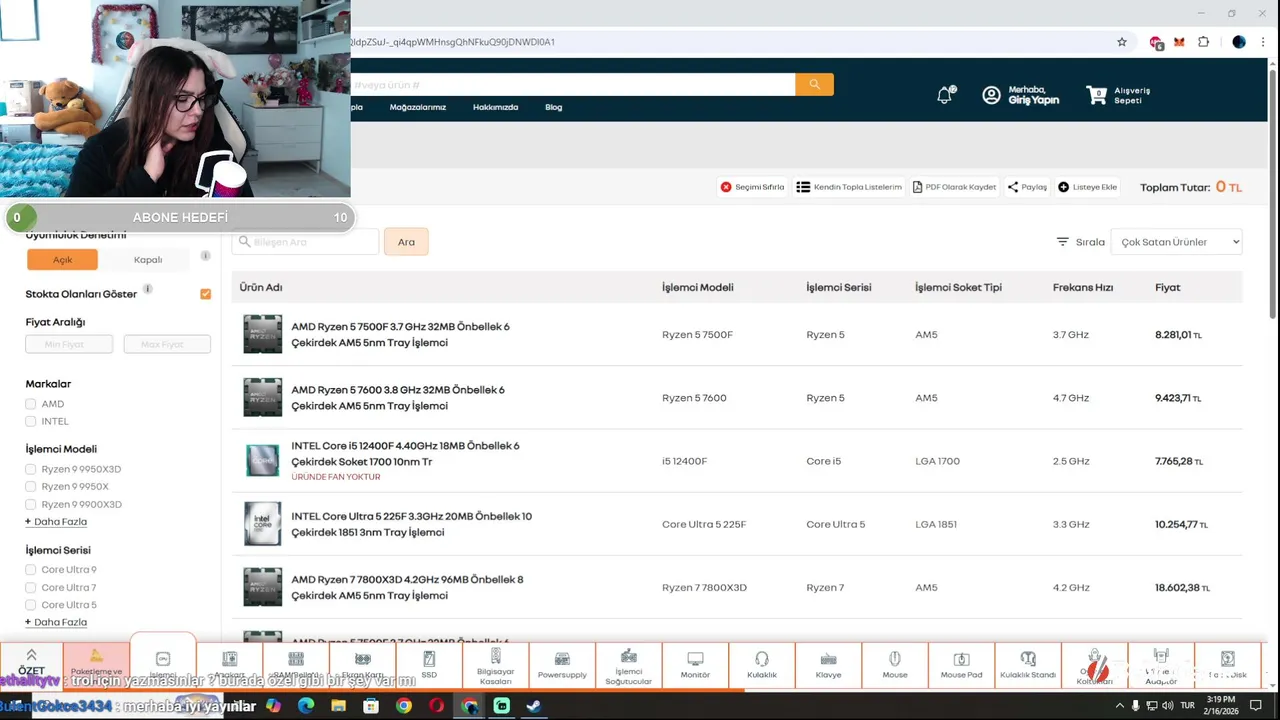The width and height of the screenshot is (1280, 720).
Task: Open Kendin Topla Listelerim lists
Action: [x=849, y=187]
